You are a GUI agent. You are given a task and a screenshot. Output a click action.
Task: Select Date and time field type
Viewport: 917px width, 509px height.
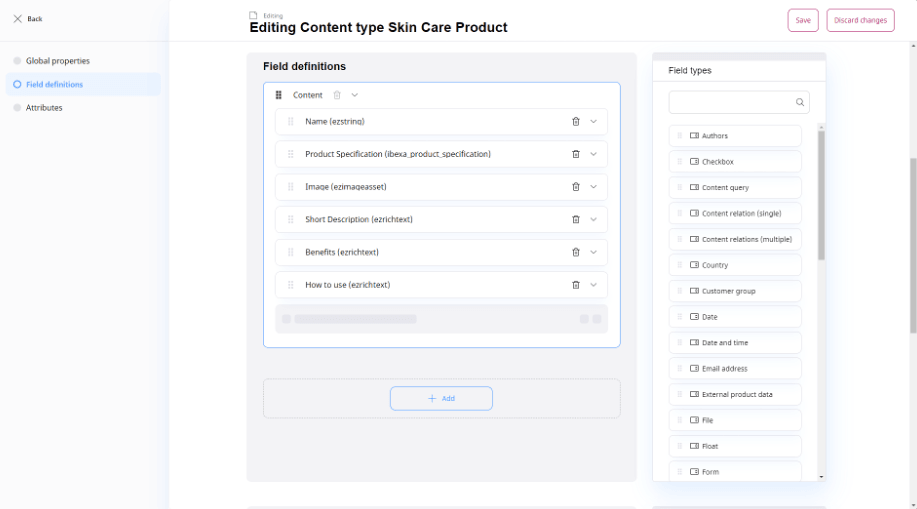pos(735,343)
